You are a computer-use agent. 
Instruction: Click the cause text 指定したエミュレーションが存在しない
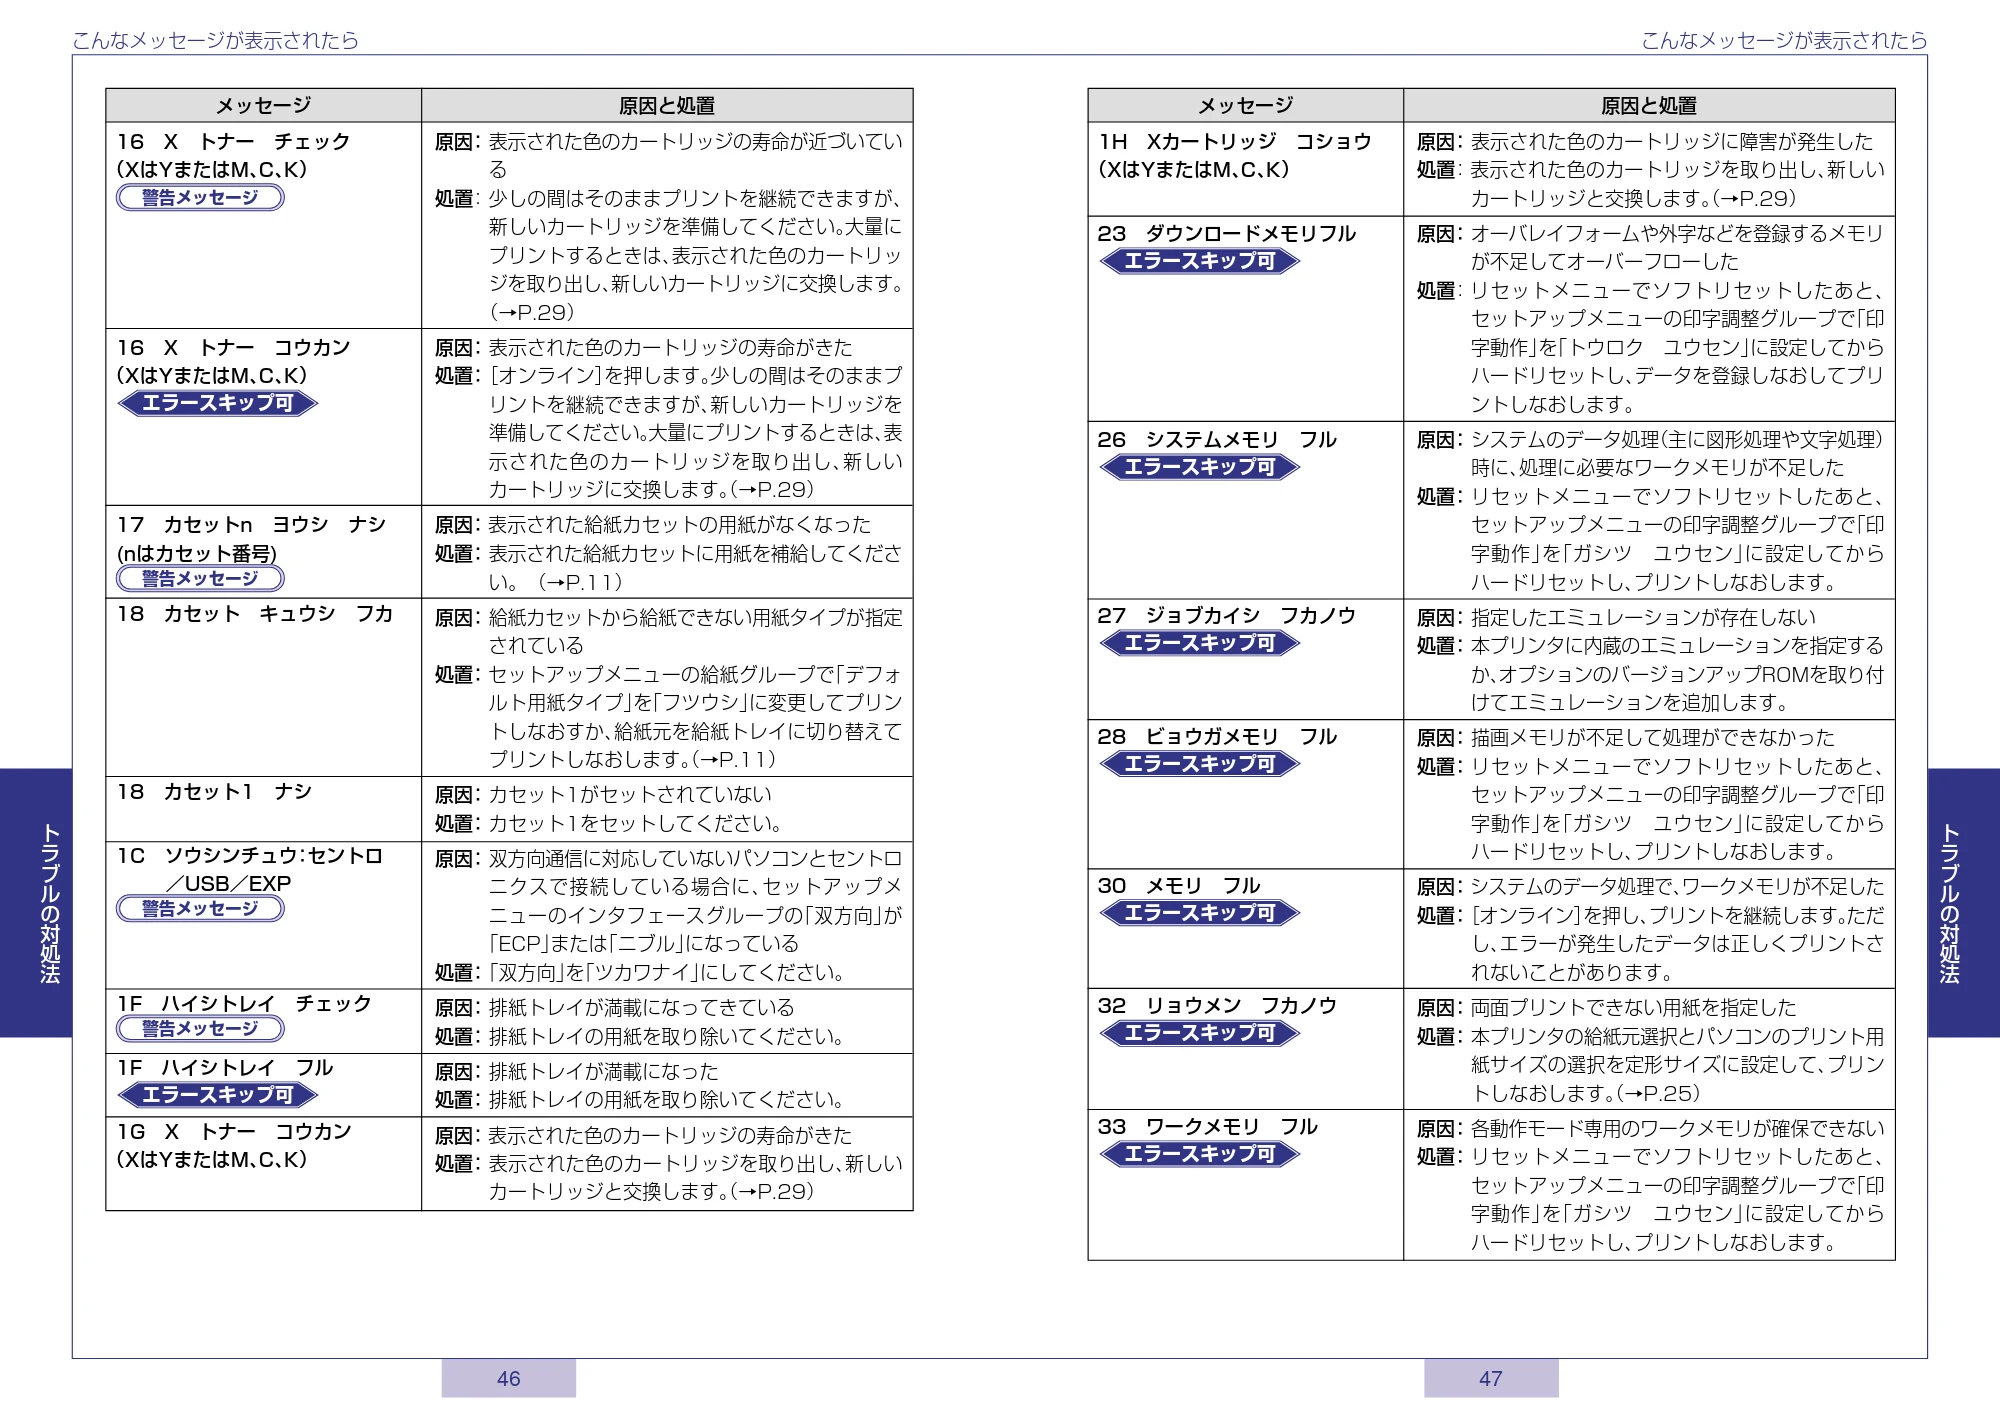pyautogui.click(x=1643, y=617)
